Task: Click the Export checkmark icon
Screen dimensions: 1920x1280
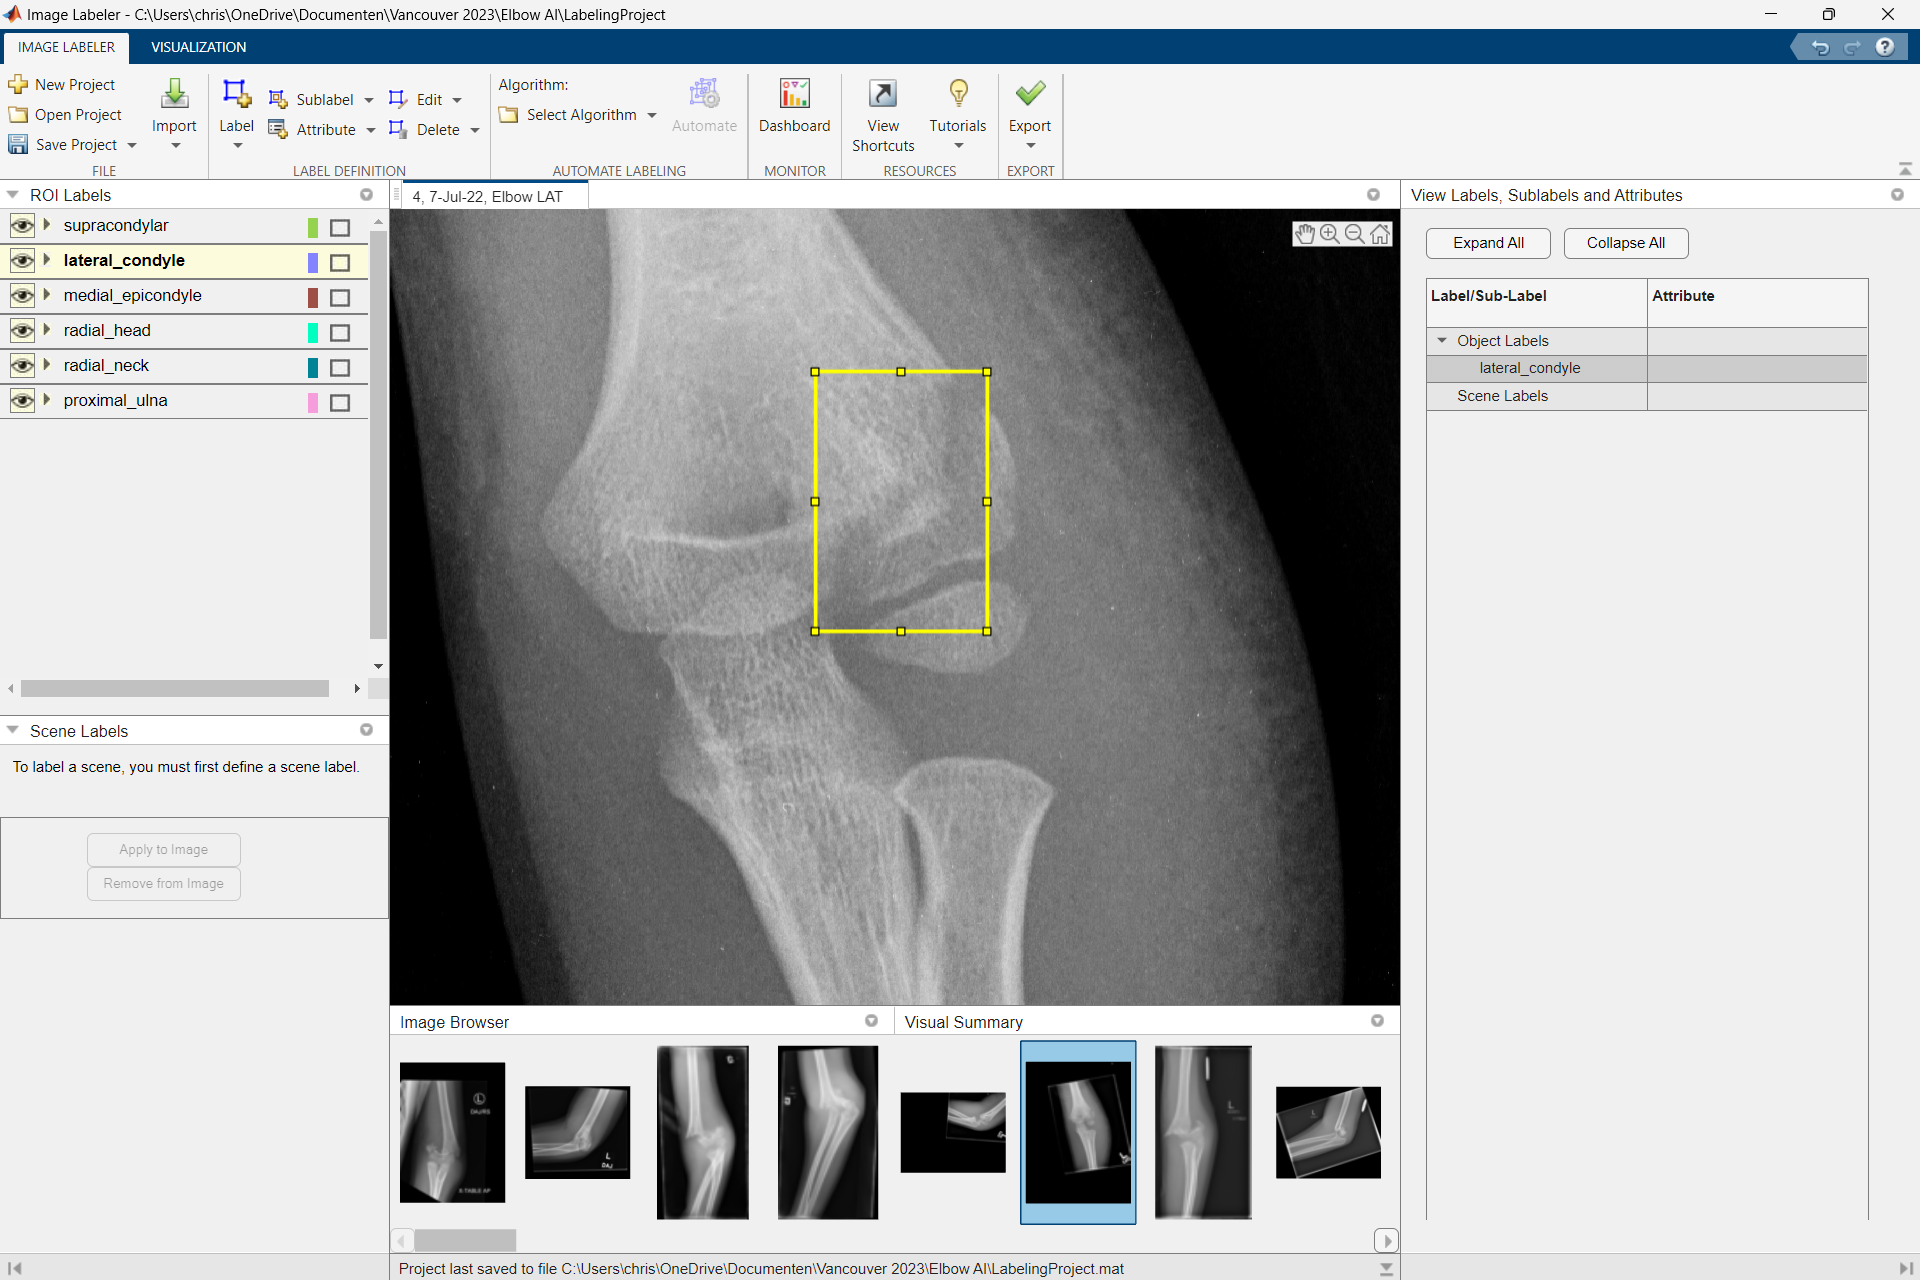Action: click(1029, 94)
